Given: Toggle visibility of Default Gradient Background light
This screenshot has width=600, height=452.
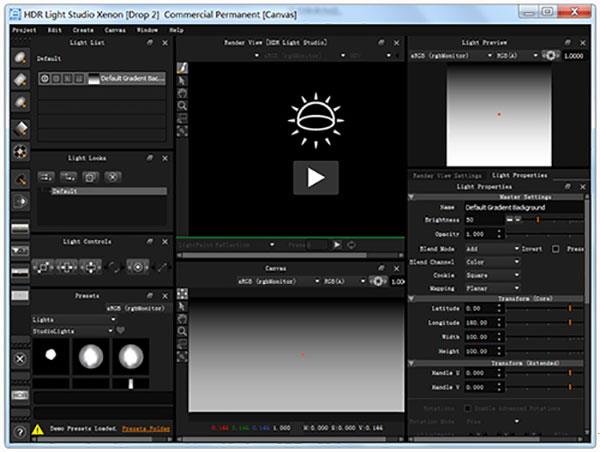Looking at the screenshot, I should pyautogui.click(x=45, y=79).
